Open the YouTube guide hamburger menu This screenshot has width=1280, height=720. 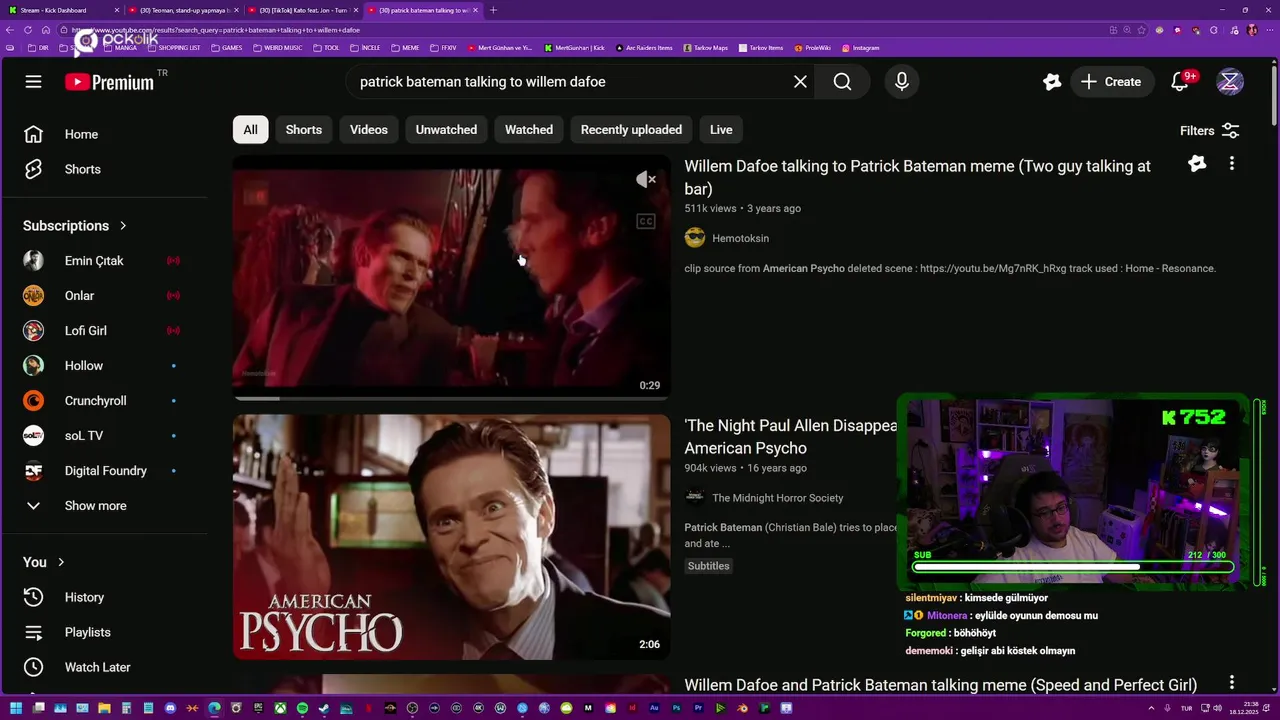[33, 82]
